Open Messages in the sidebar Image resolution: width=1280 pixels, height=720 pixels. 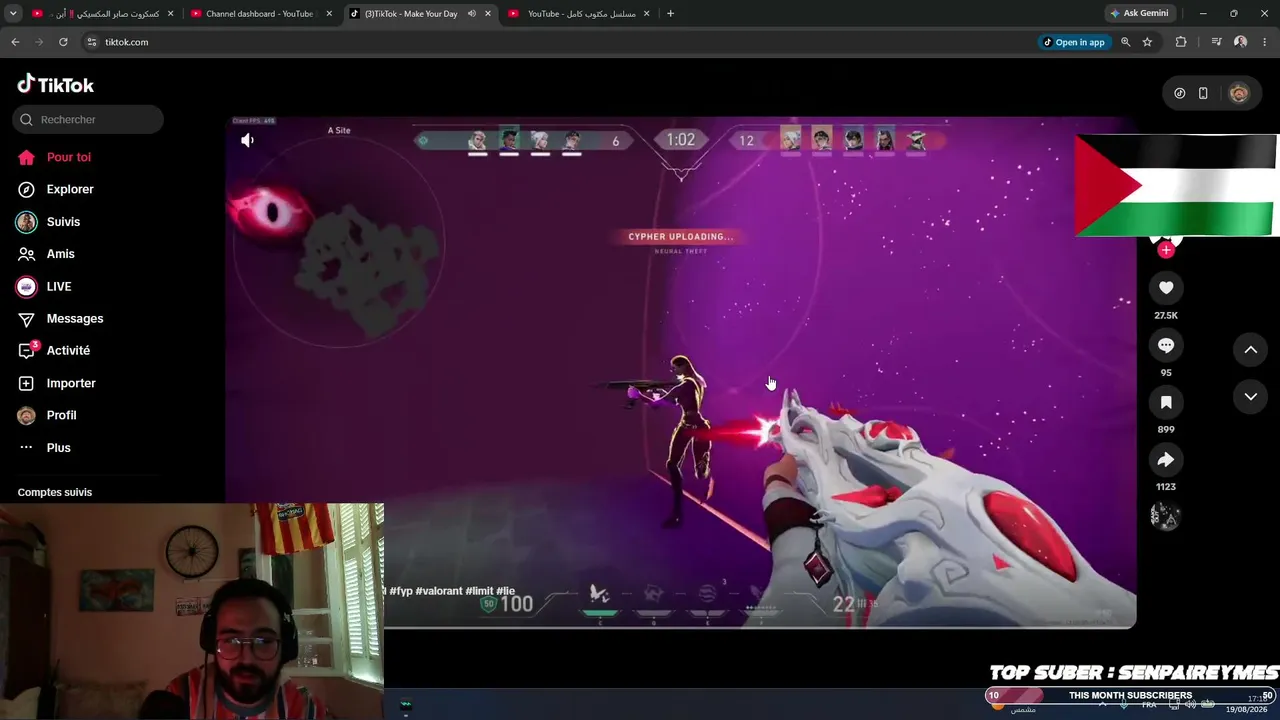[75, 318]
